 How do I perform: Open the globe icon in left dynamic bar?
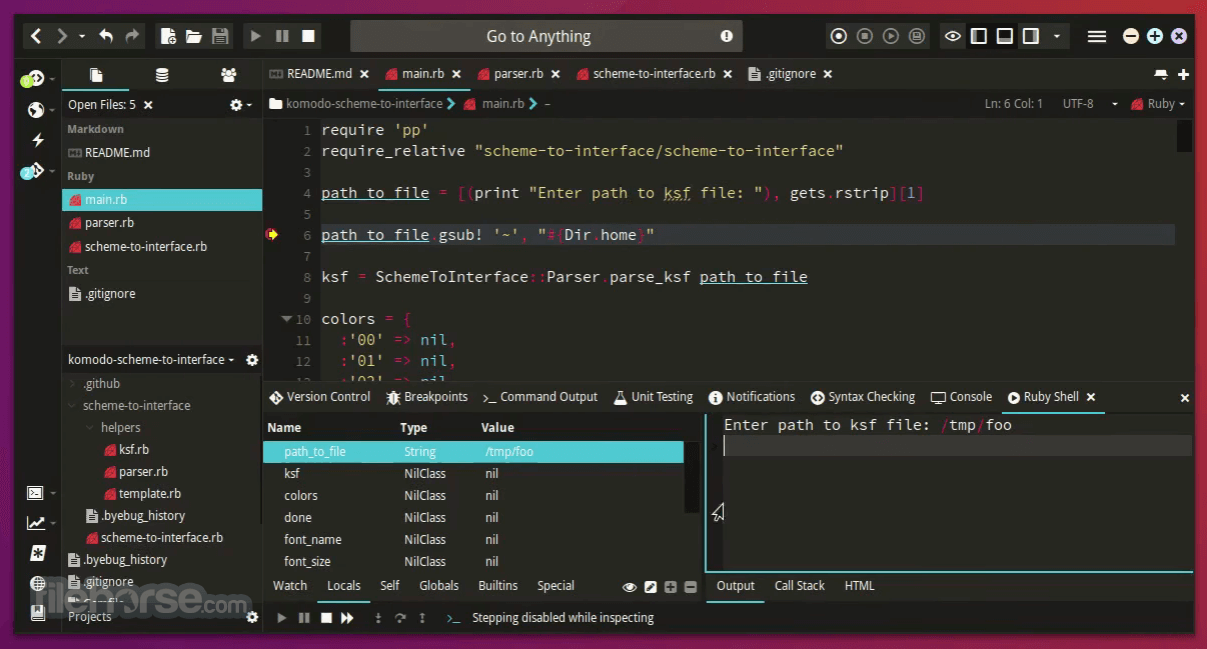37,110
